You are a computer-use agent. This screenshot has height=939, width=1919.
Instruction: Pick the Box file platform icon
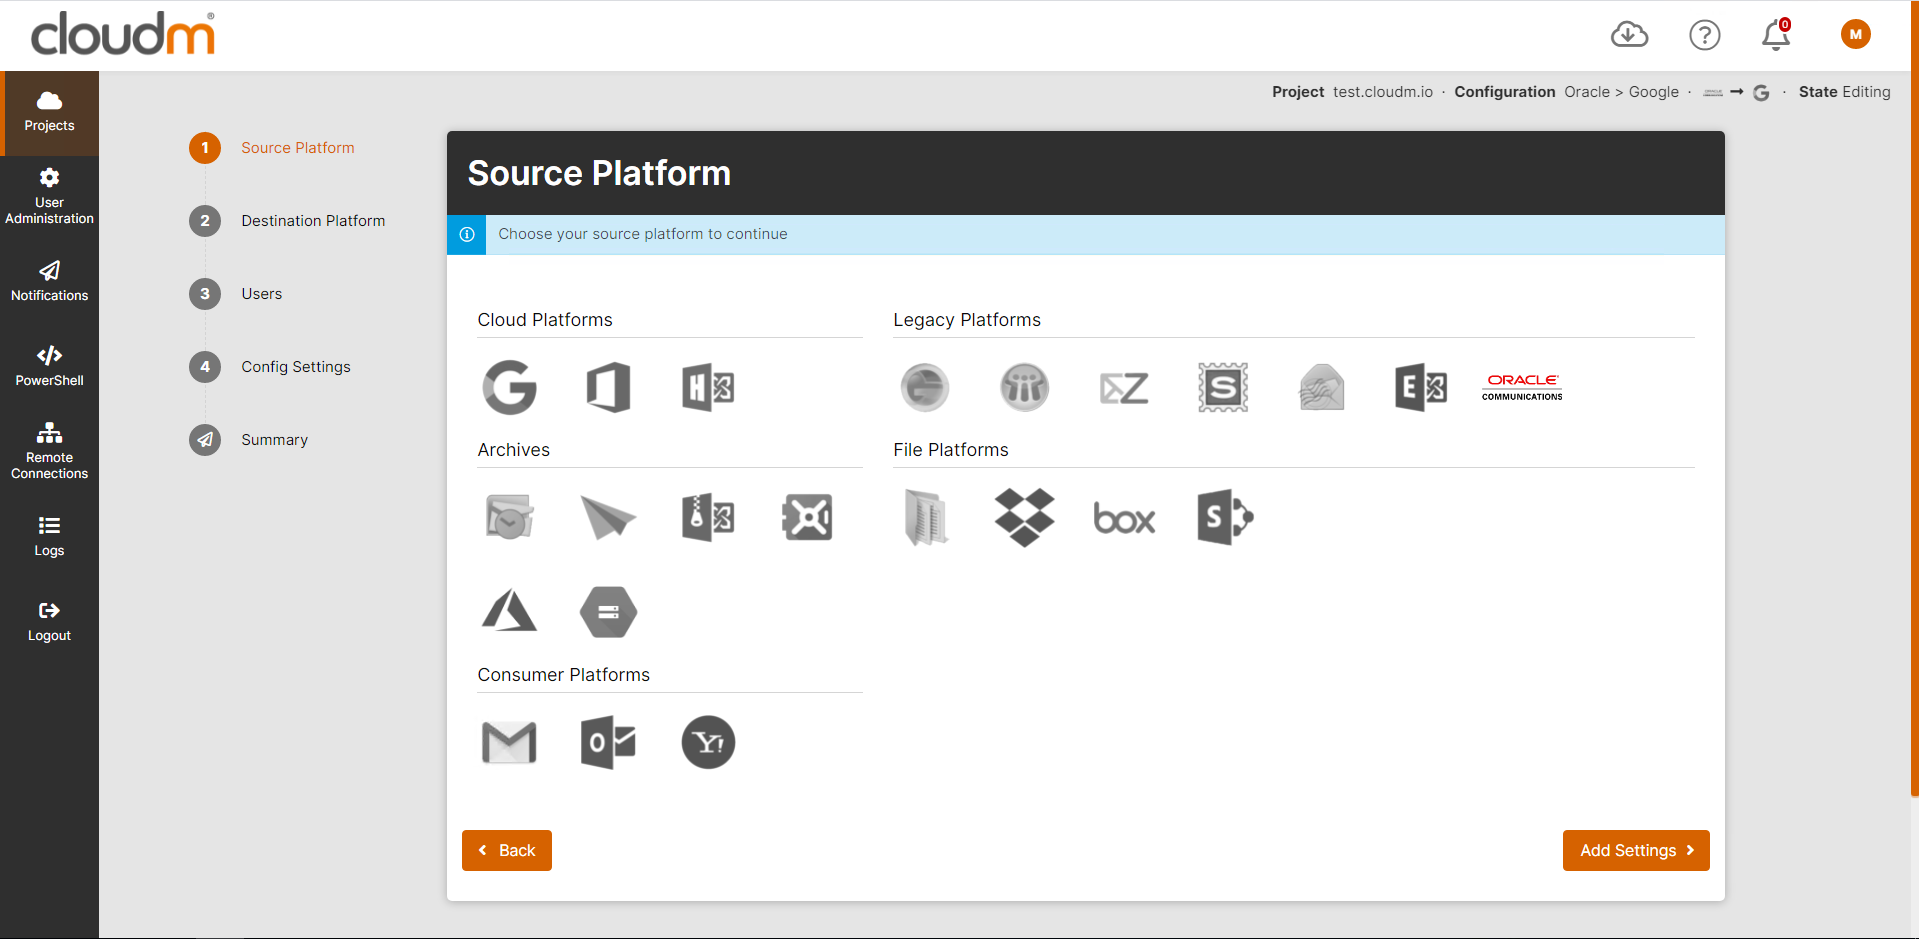coord(1124,517)
